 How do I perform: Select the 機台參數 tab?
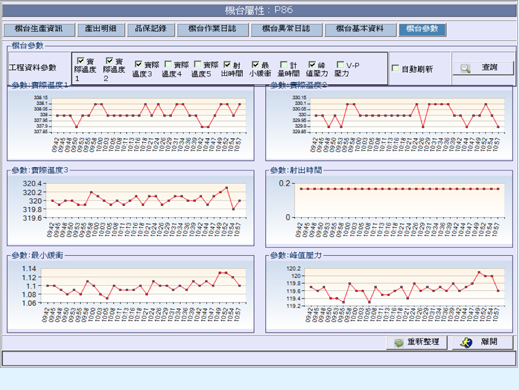click(422, 30)
